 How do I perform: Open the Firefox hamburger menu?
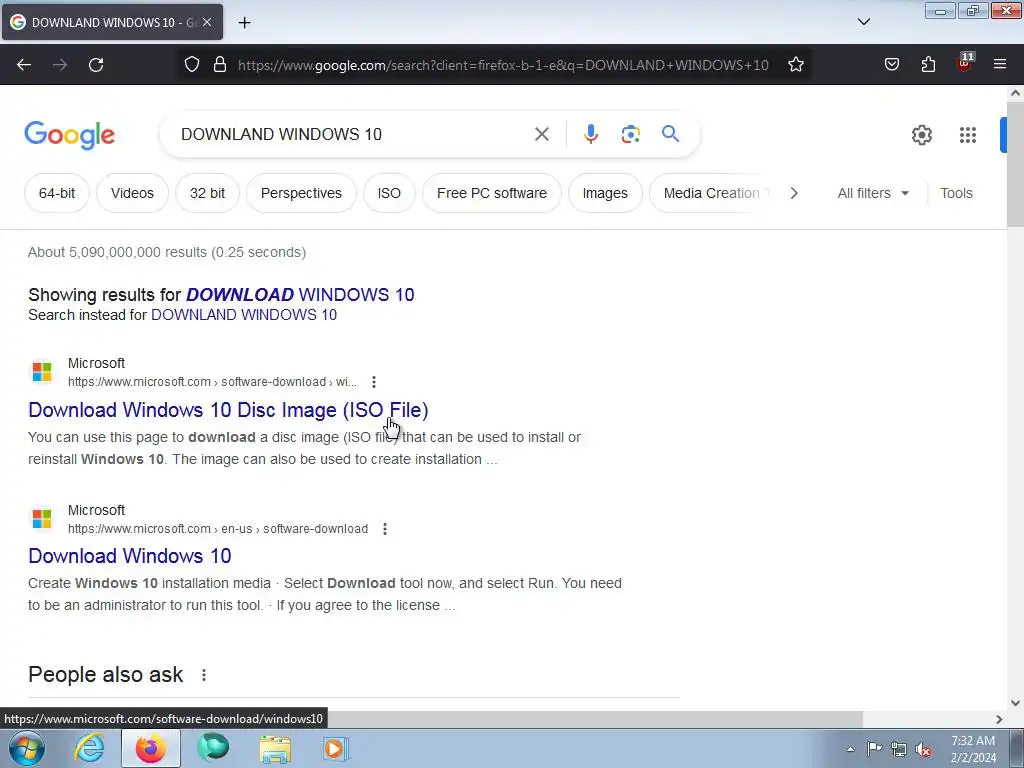tap(1000, 65)
